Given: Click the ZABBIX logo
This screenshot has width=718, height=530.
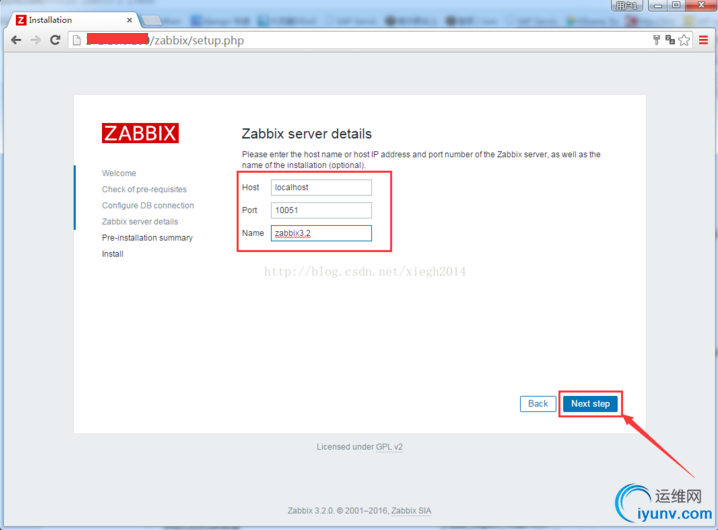Looking at the screenshot, I should point(140,133).
